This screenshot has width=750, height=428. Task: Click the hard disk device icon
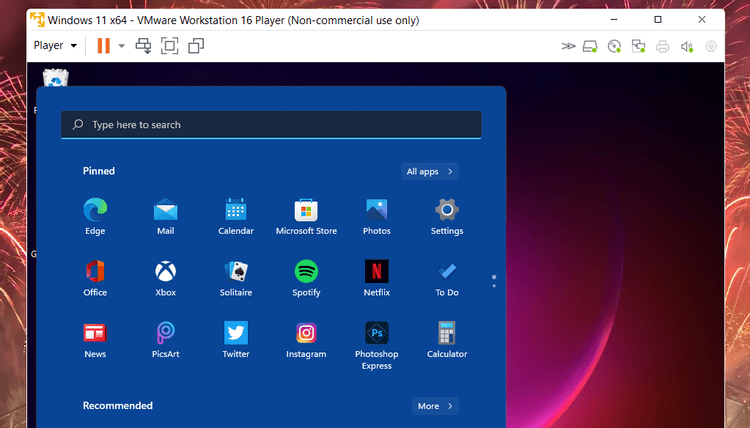click(x=590, y=46)
